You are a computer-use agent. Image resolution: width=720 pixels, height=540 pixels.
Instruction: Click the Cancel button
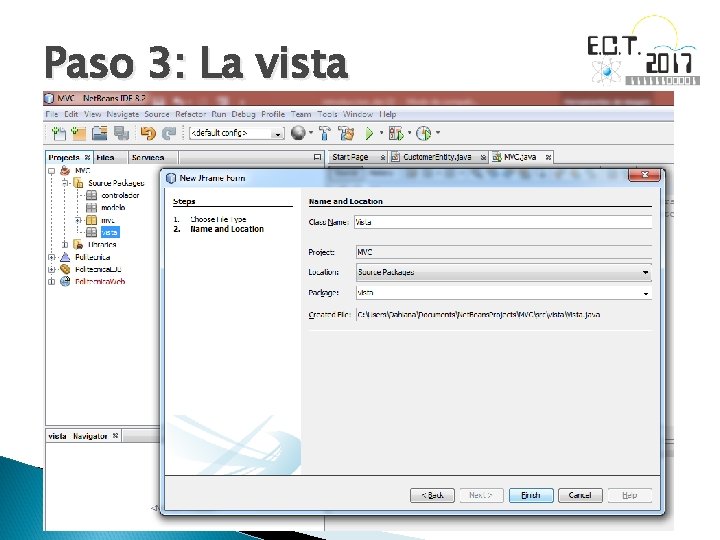580,495
